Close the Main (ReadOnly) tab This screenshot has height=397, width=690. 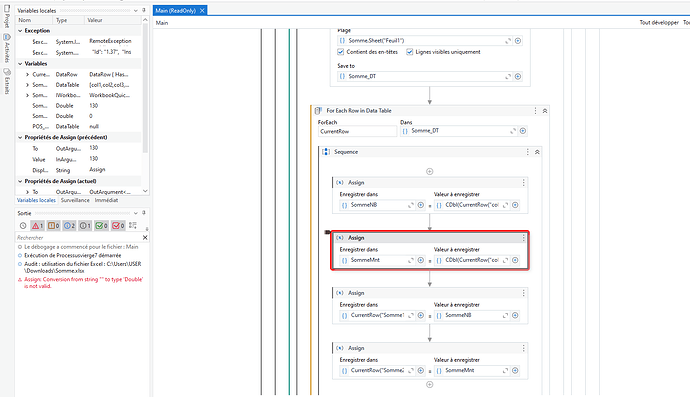[x=202, y=11]
